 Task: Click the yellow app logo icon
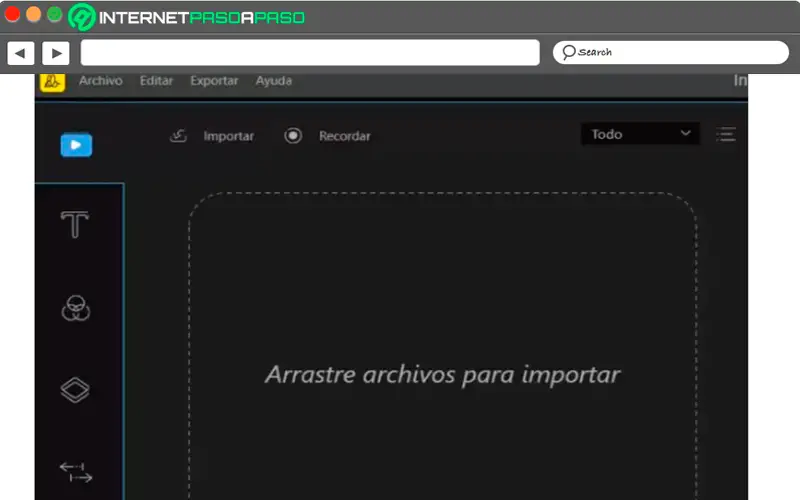(53, 82)
